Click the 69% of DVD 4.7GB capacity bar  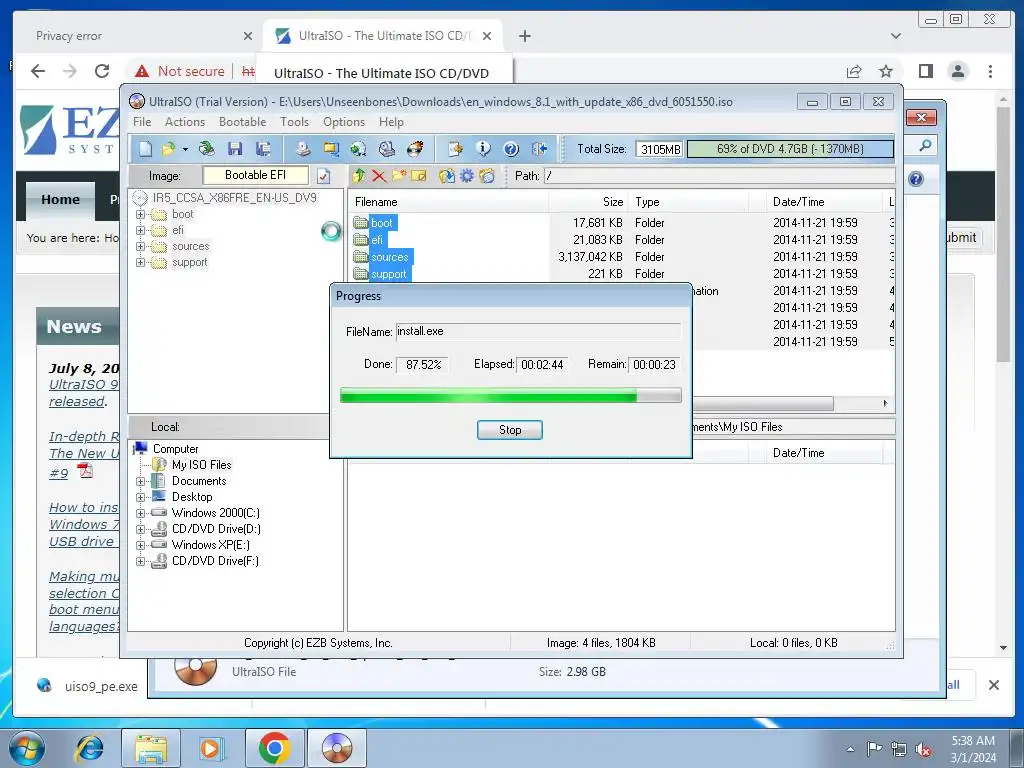(x=790, y=149)
